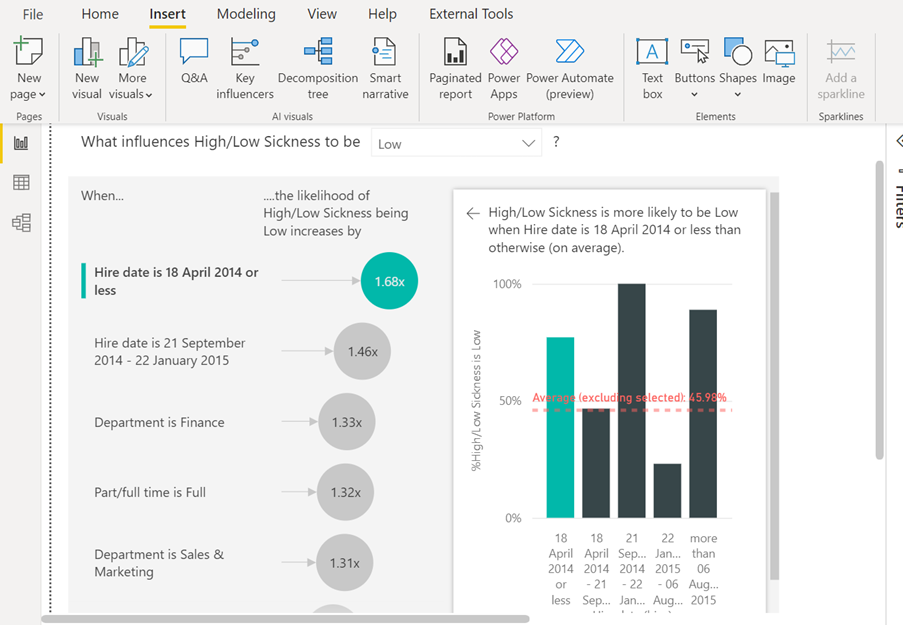Image resolution: width=903 pixels, height=625 pixels.
Task: Click the back arrow in the detail pane
Action: [473, 214]
